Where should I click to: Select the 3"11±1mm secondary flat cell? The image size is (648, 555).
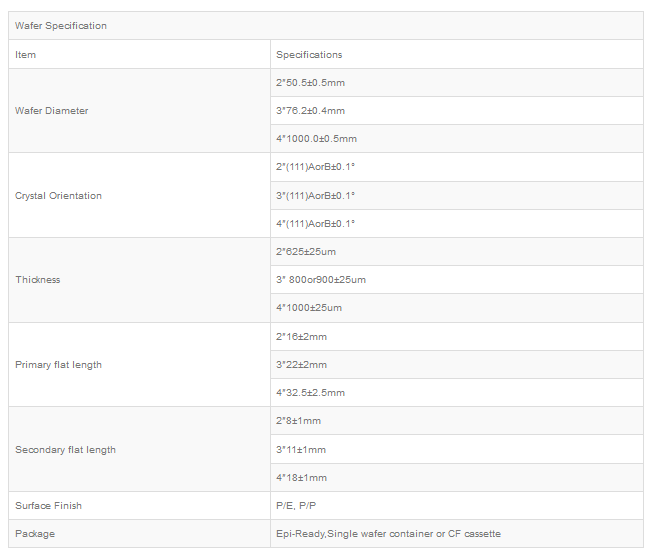(x=301, y=450)
